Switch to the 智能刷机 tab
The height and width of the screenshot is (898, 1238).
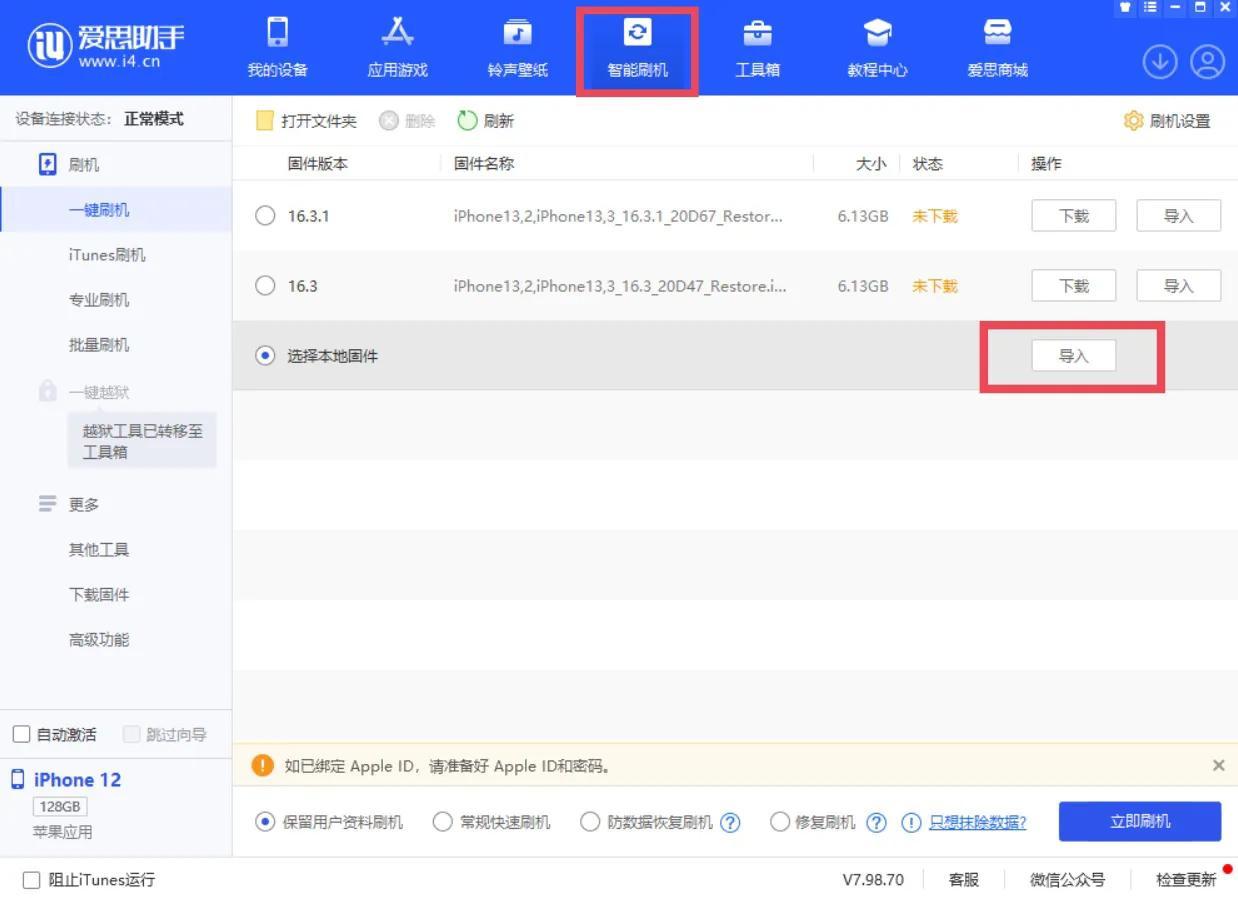(637, 45)
